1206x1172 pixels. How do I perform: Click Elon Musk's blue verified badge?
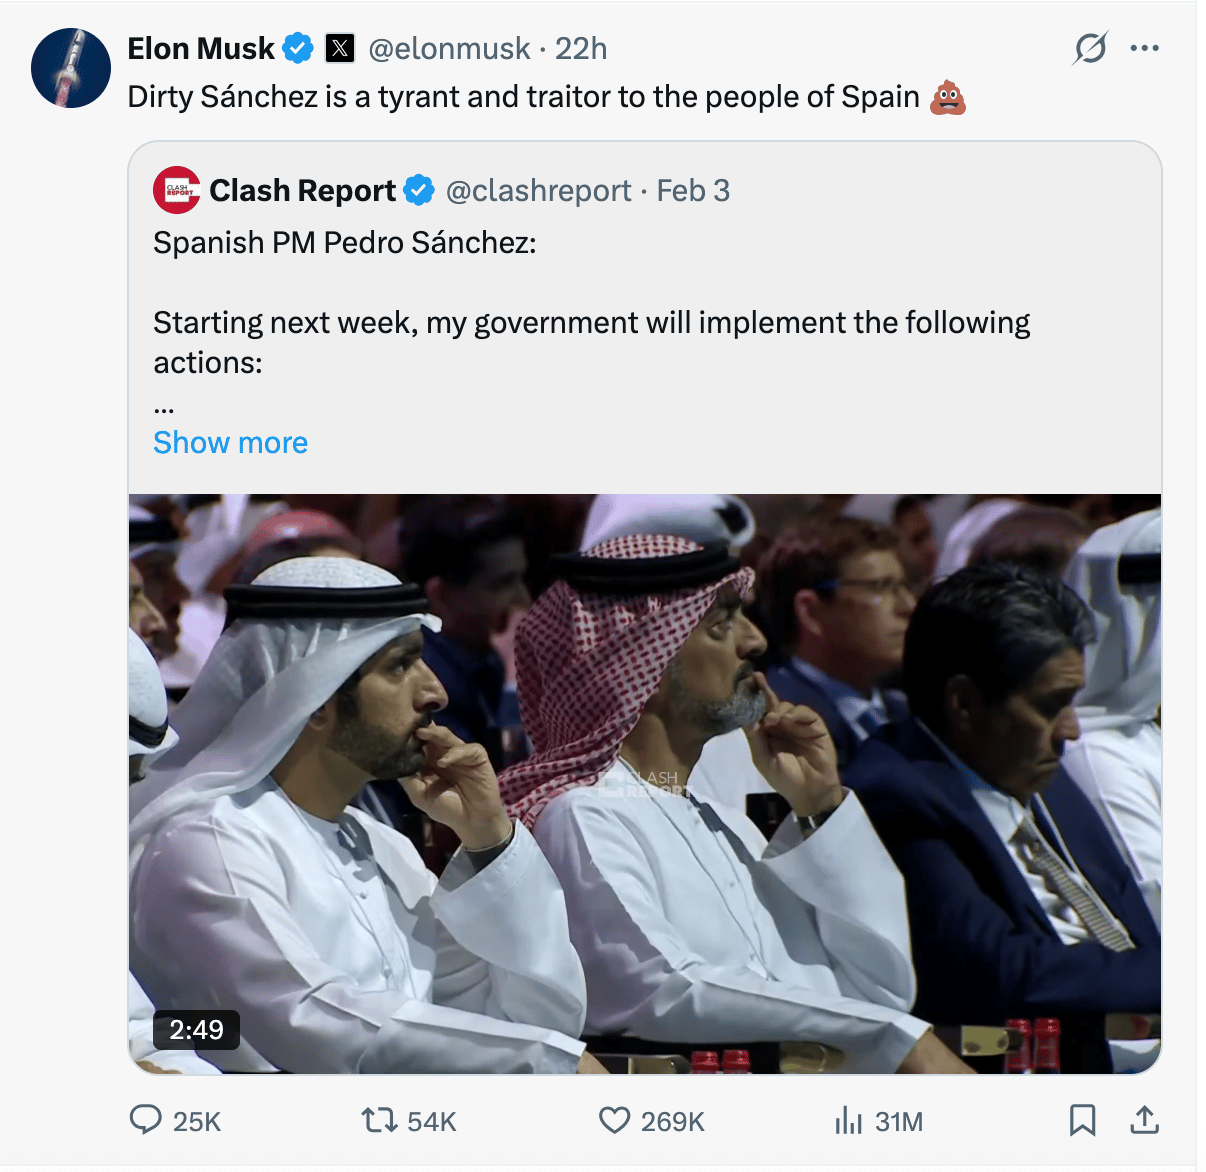tap(298, 48)
